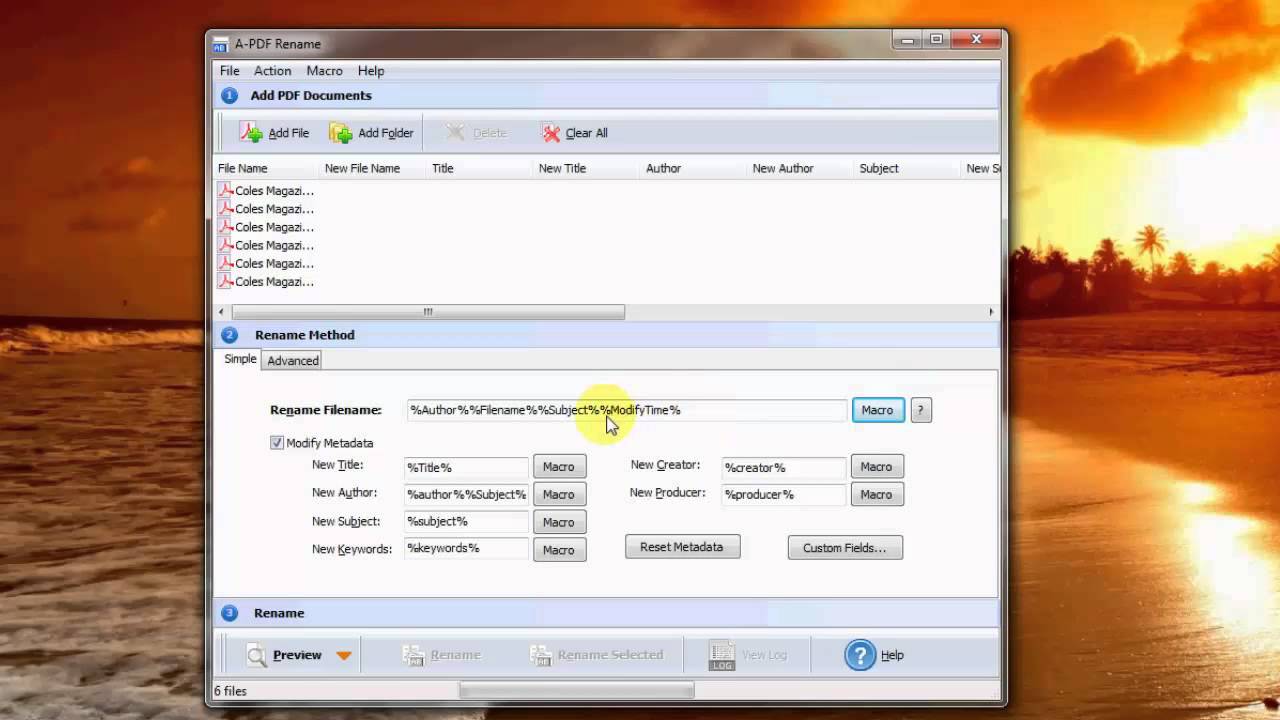Click the New Keywords input field
The width and height of the screenshot is (1280, 720).
(x=466, y=548)
